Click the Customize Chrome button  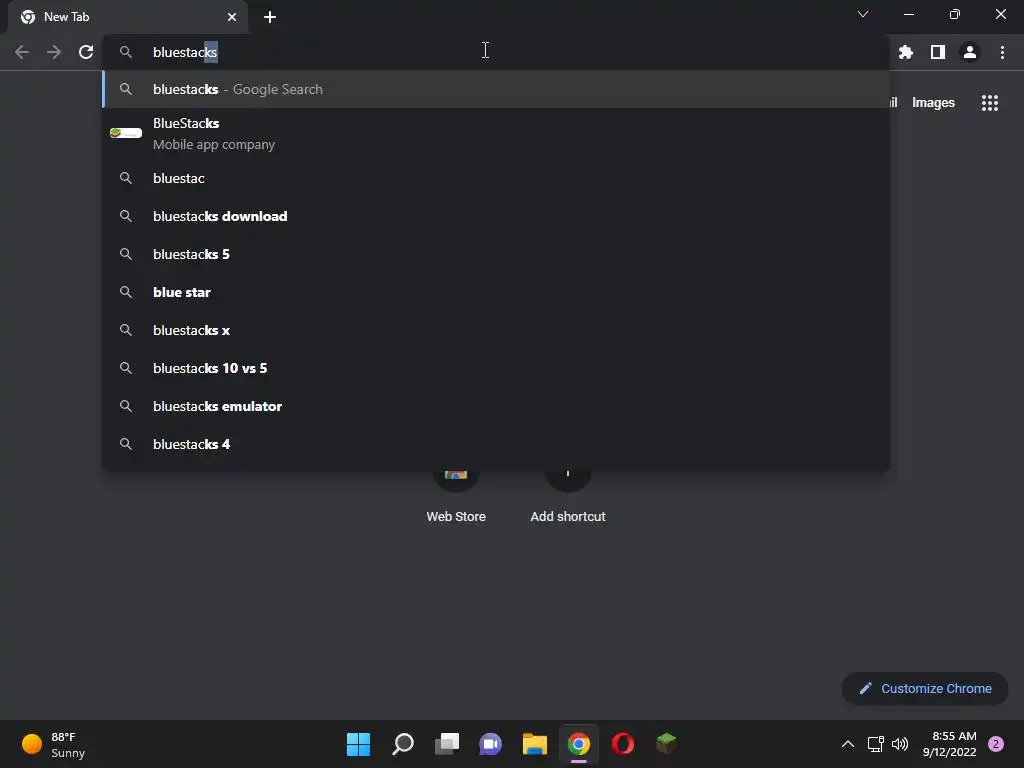[925, 688]
